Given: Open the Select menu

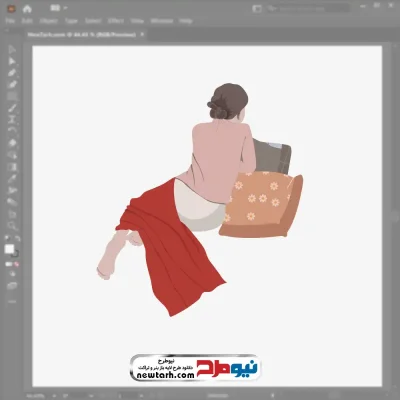Looking at the screenshot, I should click(x=93, y=21).
